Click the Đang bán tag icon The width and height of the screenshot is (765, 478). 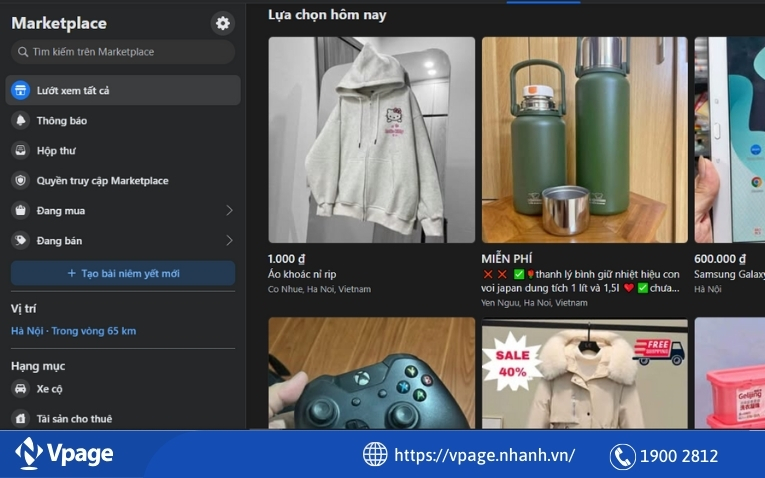coord(20,241)
